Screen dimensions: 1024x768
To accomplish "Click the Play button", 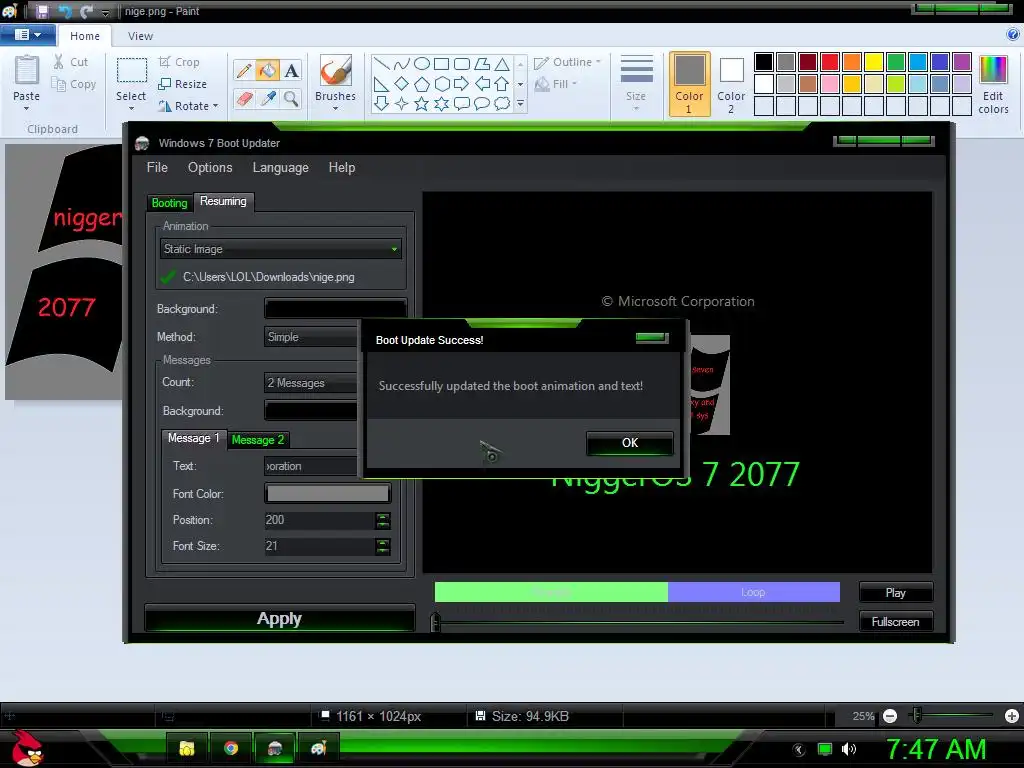I will pos(895,592).
